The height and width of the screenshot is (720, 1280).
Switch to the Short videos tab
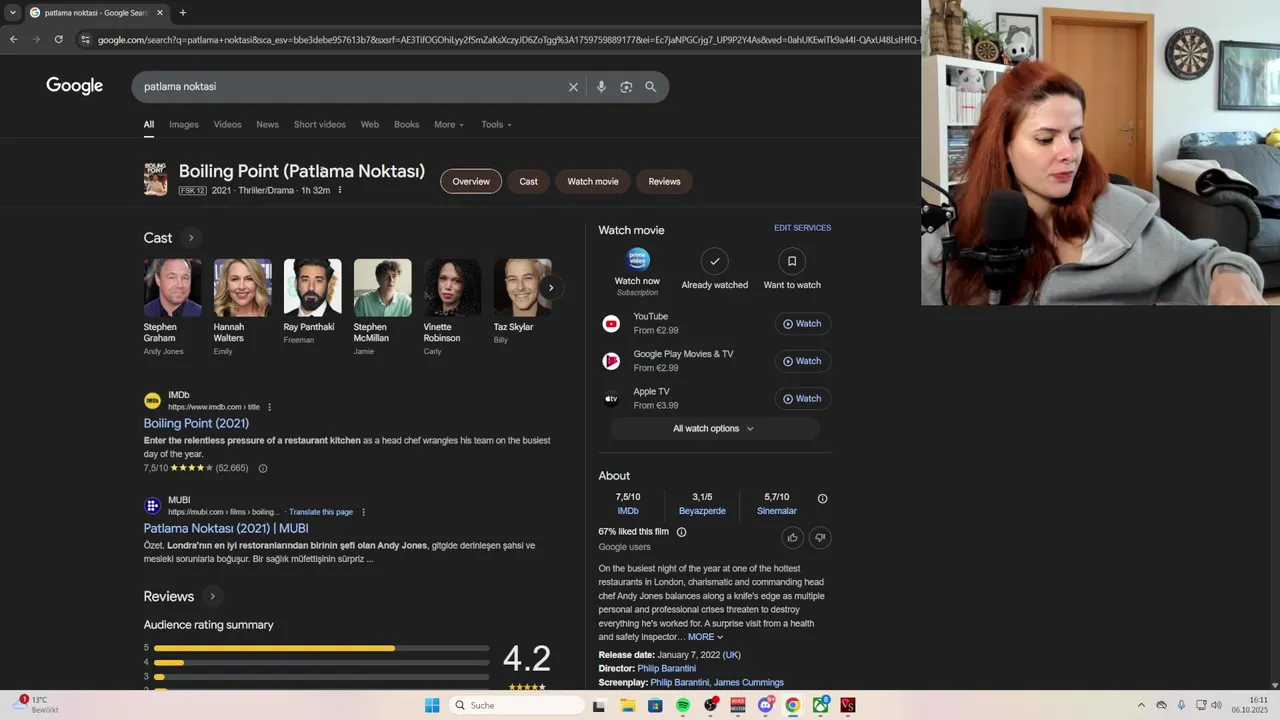(x=320, y=125)
